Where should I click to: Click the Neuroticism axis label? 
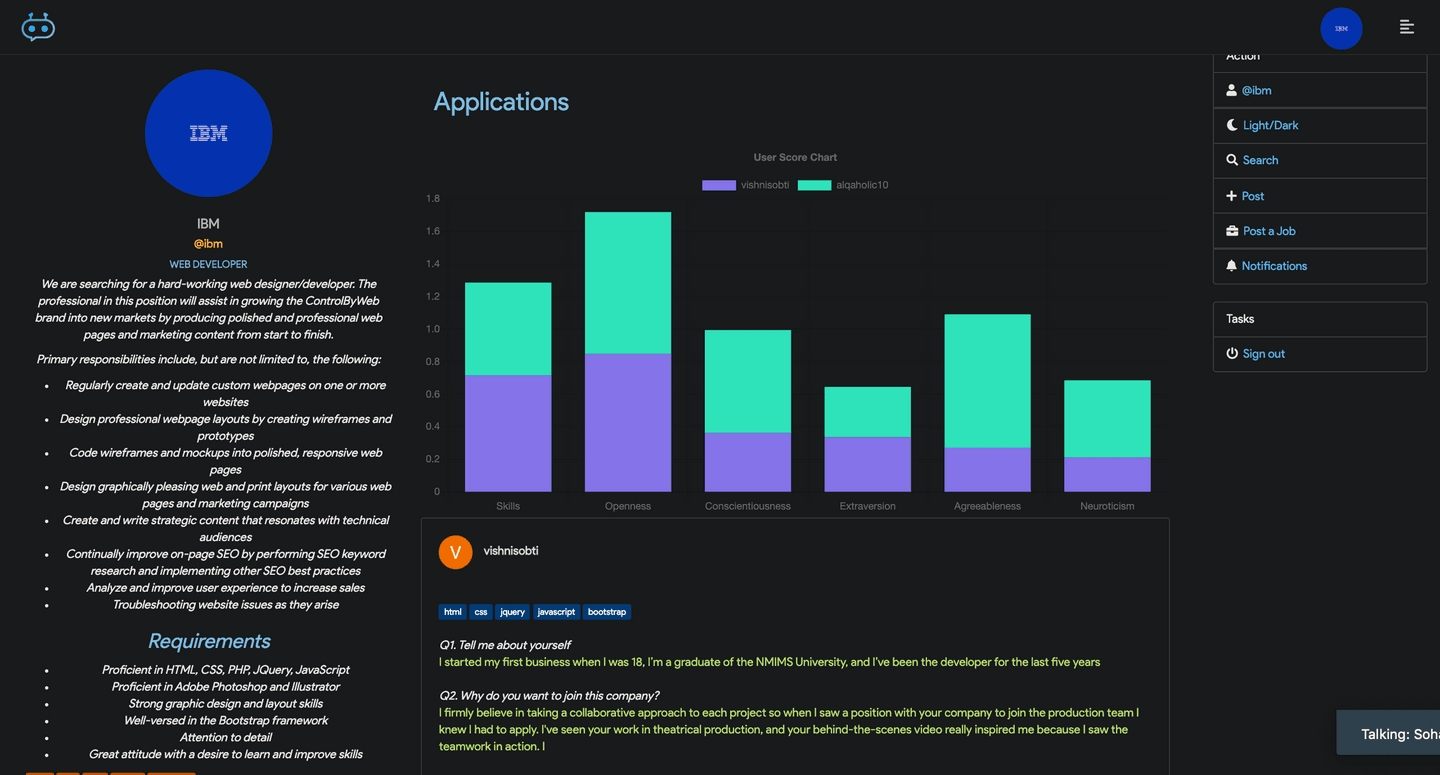(x=1107, y=506)
